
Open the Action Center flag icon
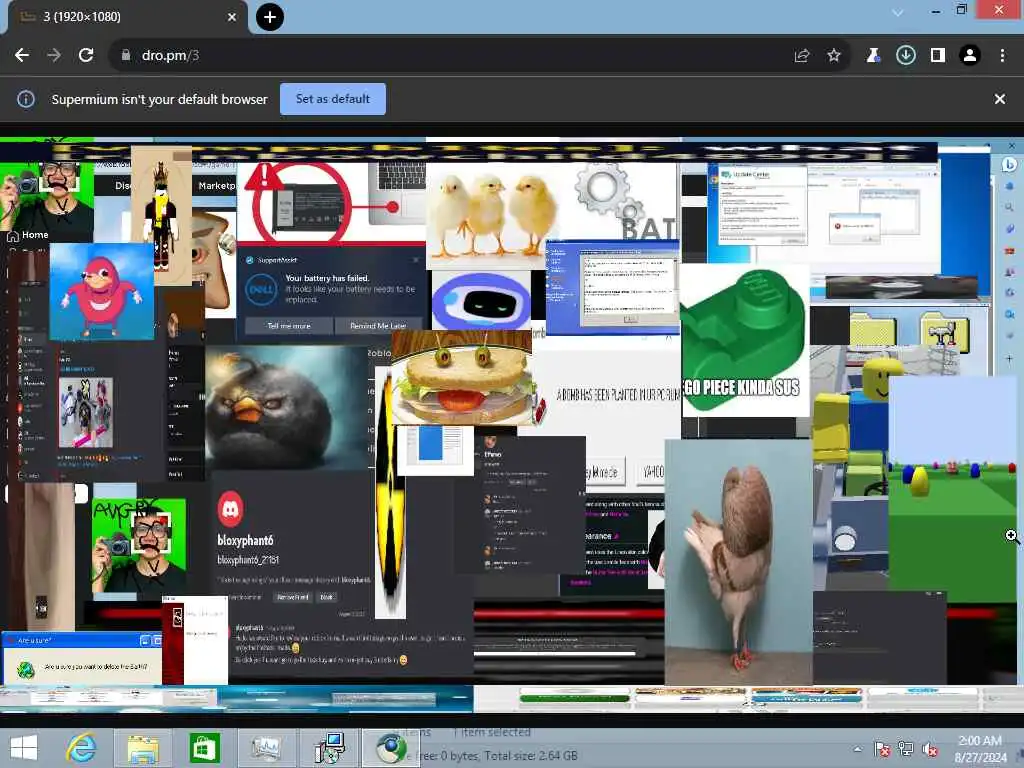pos(882,749)
